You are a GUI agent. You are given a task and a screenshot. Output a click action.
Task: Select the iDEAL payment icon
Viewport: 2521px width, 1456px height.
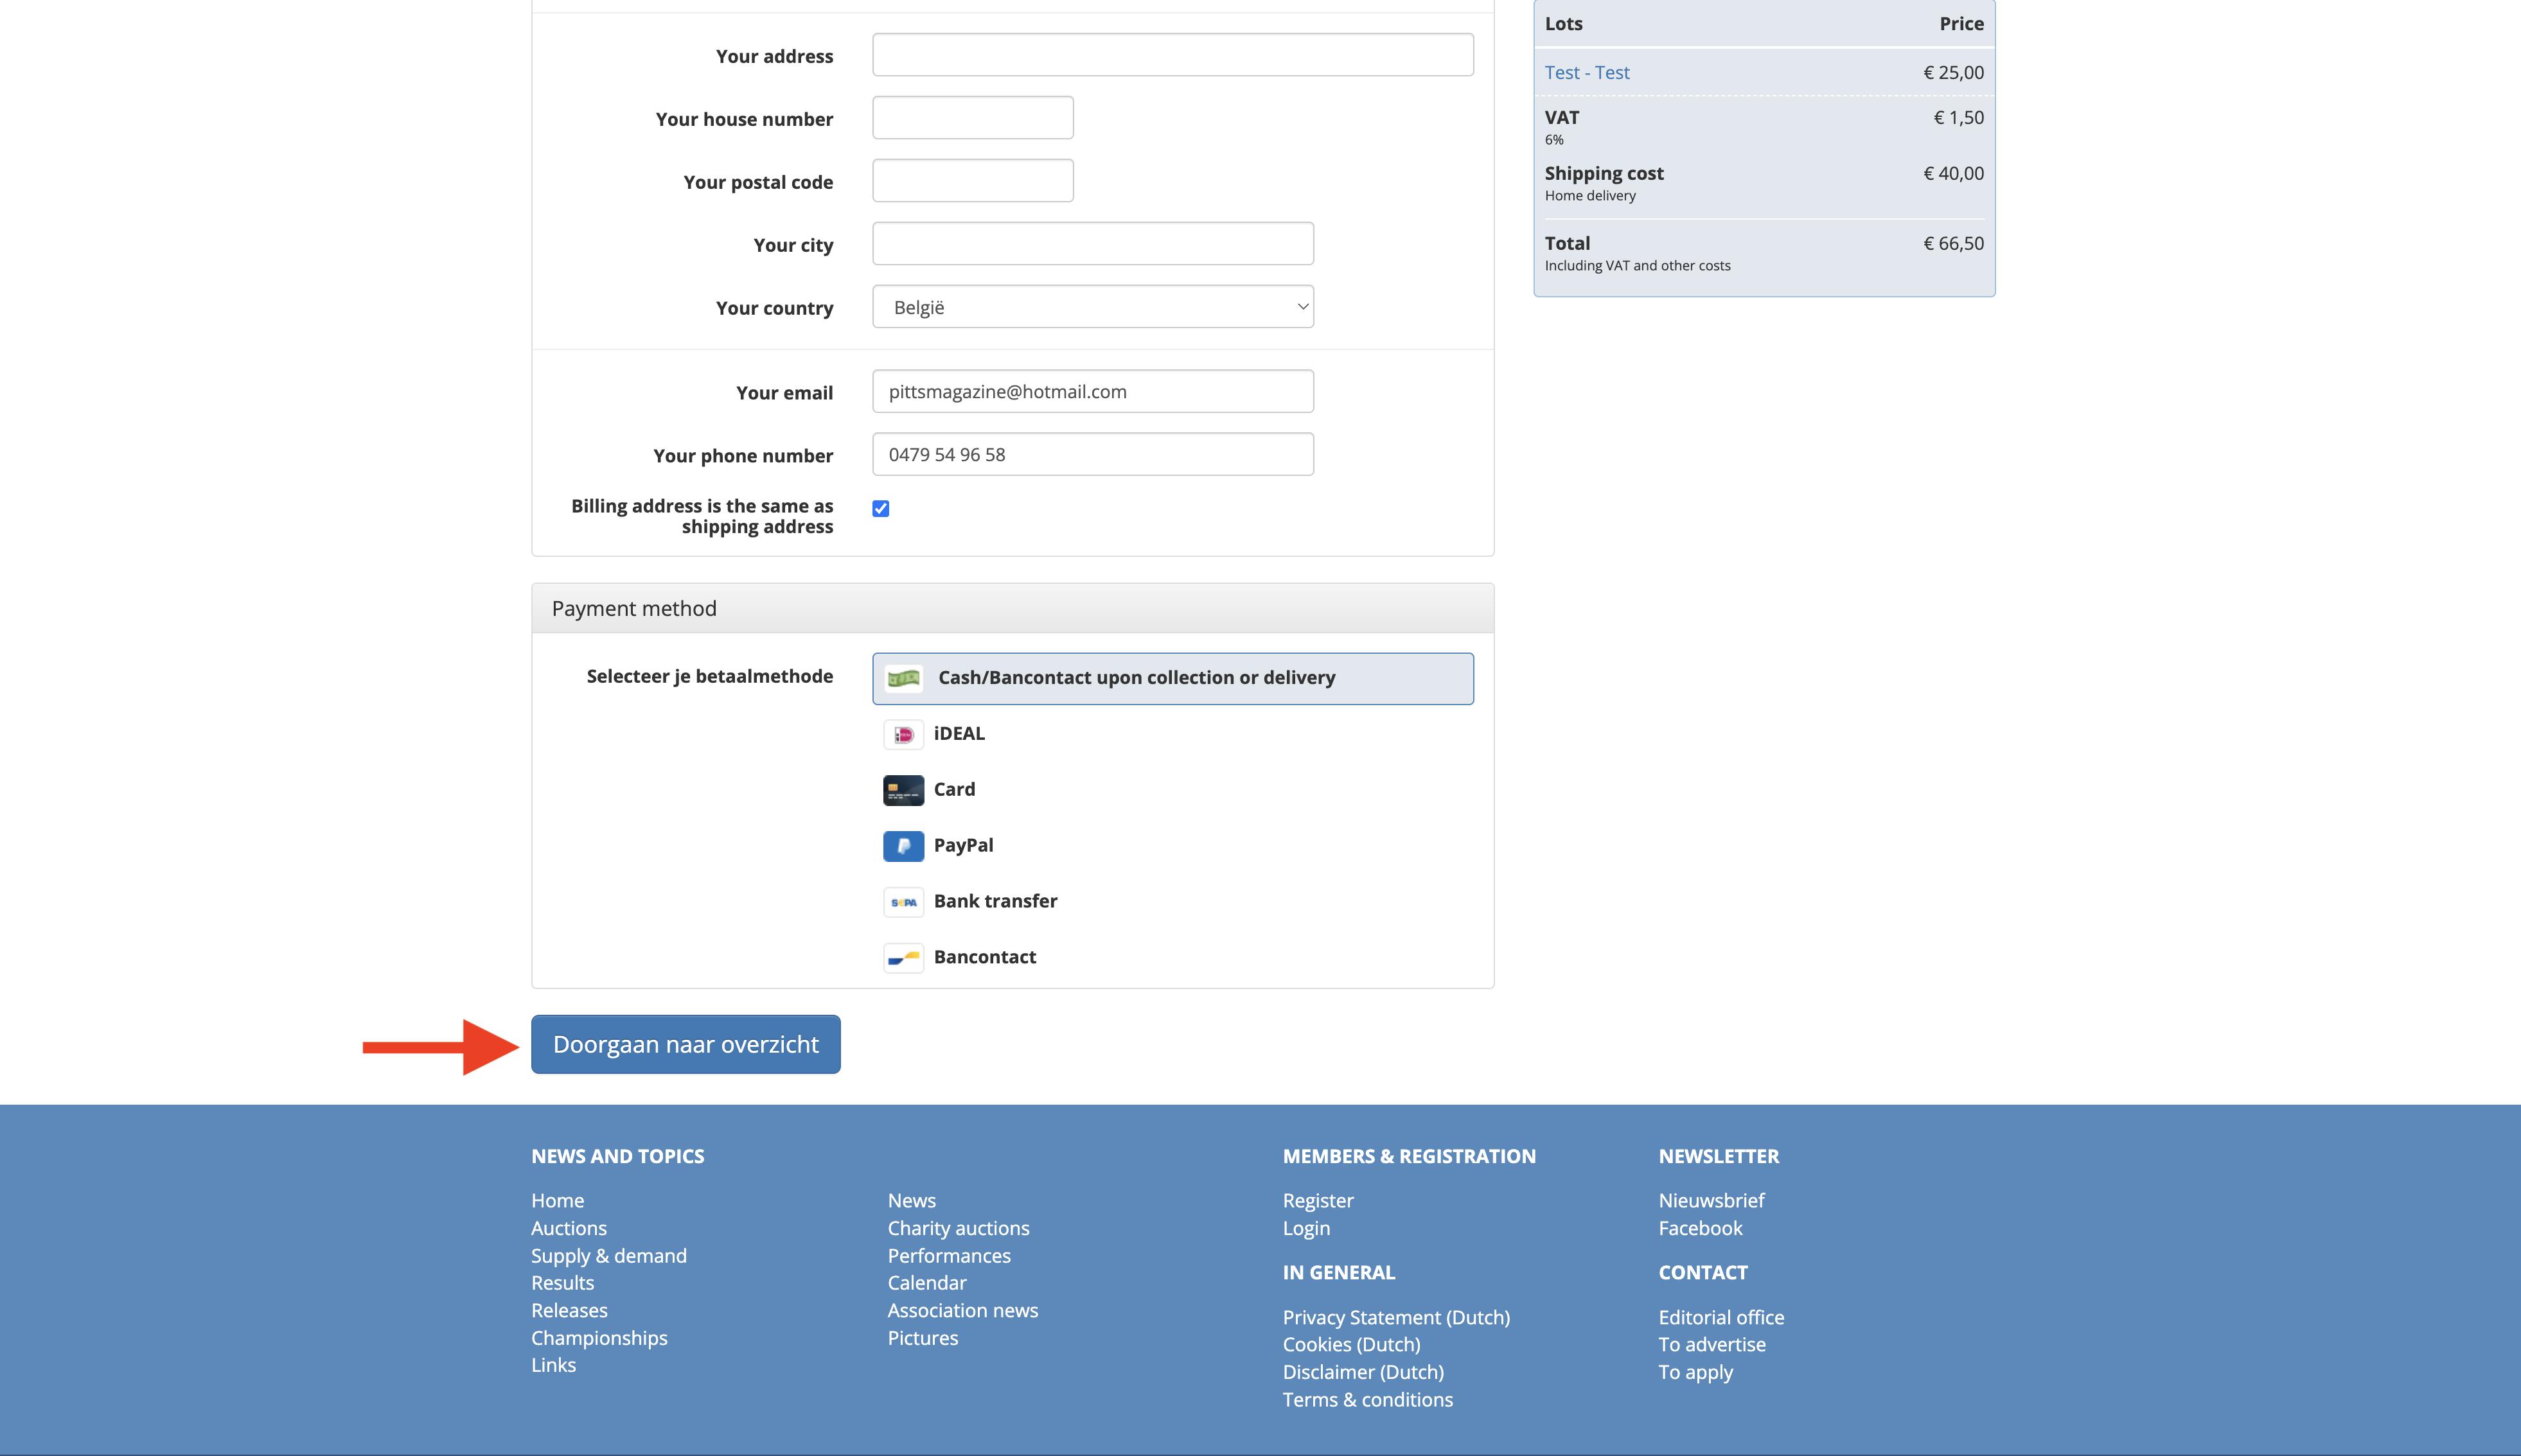pos(903,735)
